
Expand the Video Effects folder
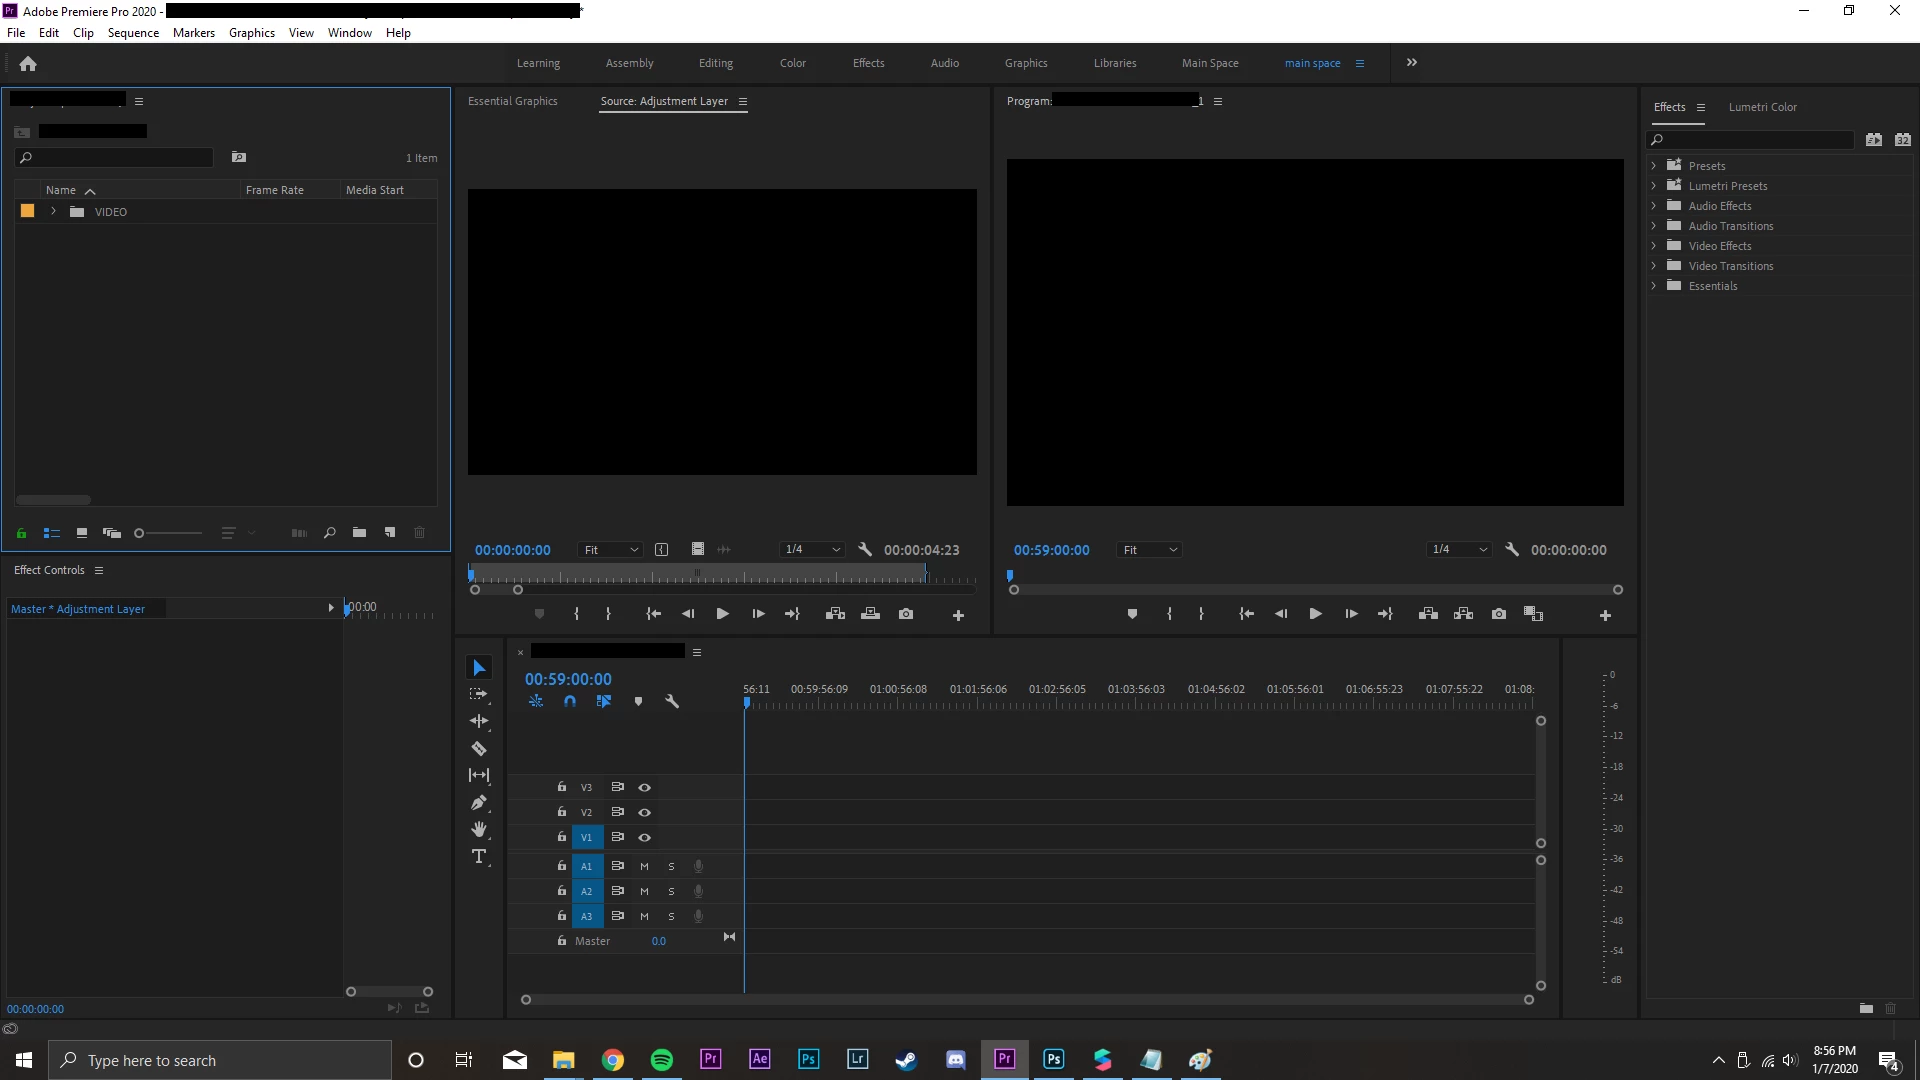pos(1654,246)
